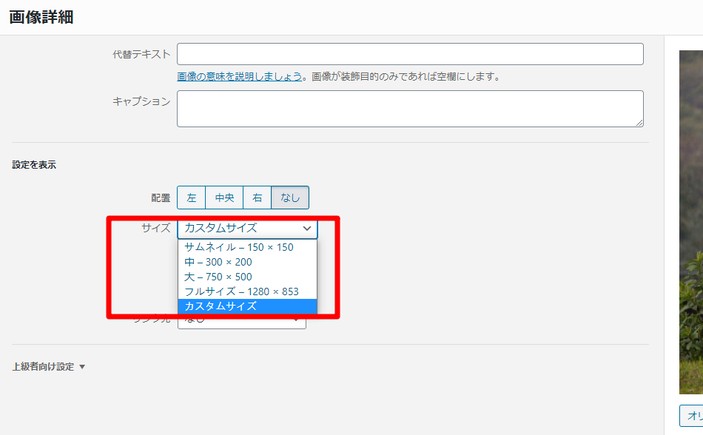Screen dimensions: 703x435
Task: Select サムネイル – 150 × 150 size
Action: [x=239, y=247]
